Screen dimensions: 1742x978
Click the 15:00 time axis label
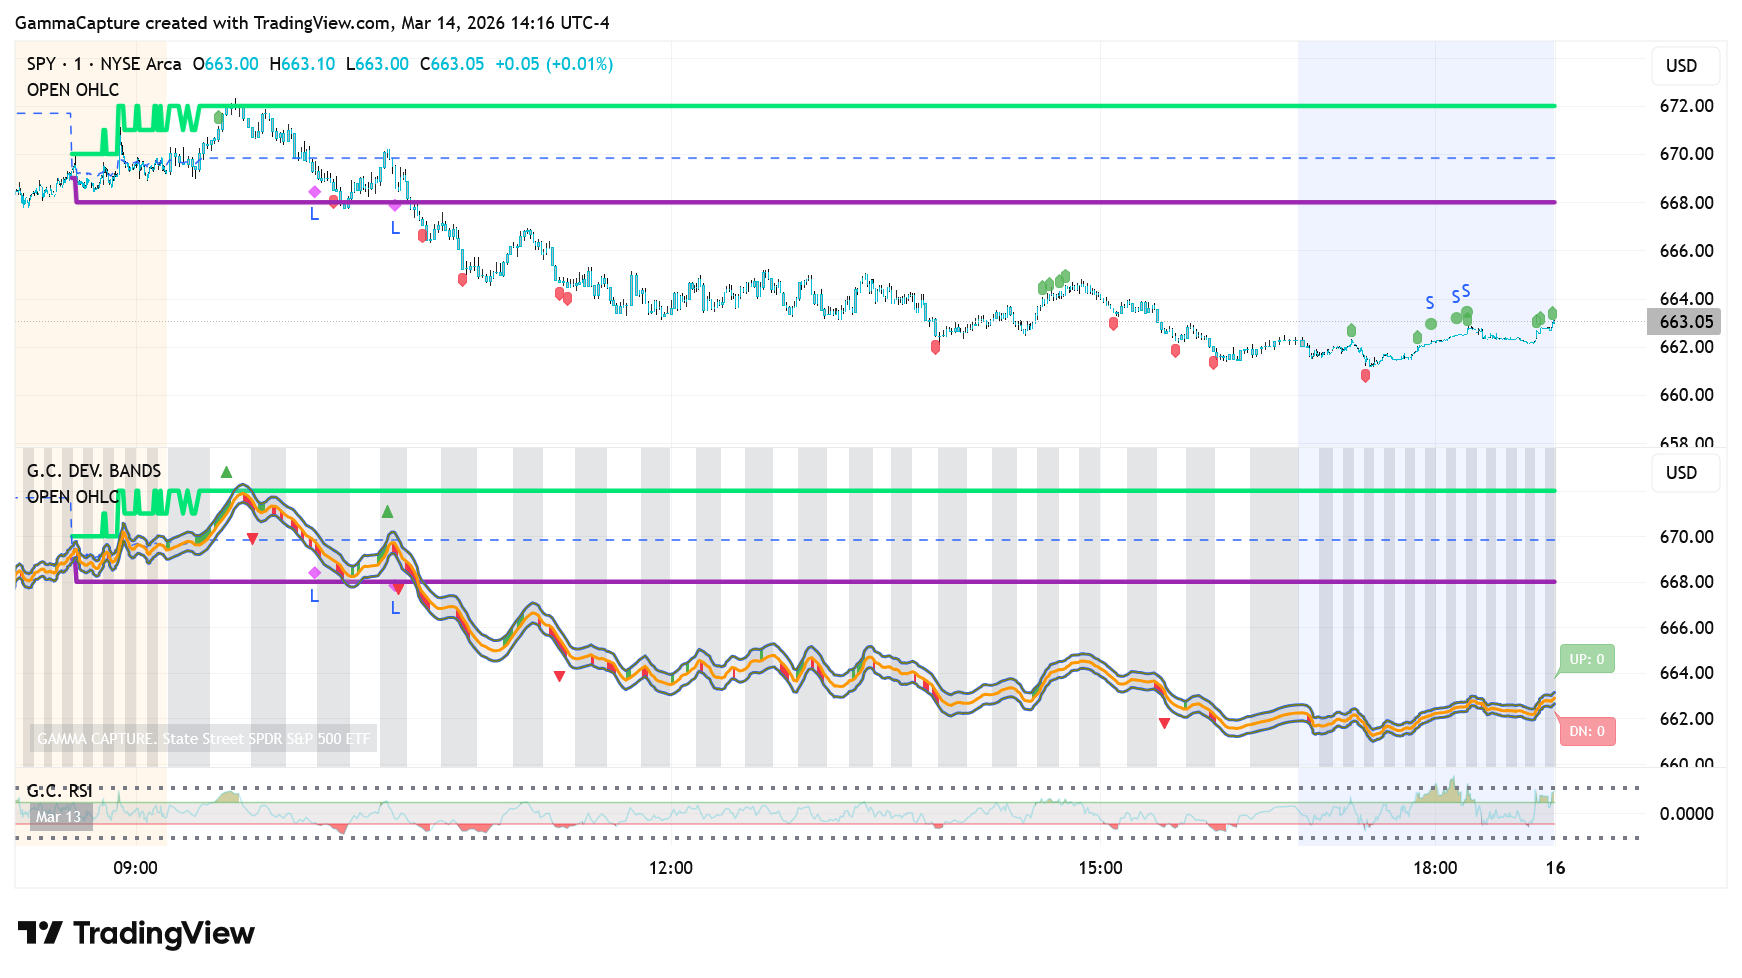click(1100, 868)
